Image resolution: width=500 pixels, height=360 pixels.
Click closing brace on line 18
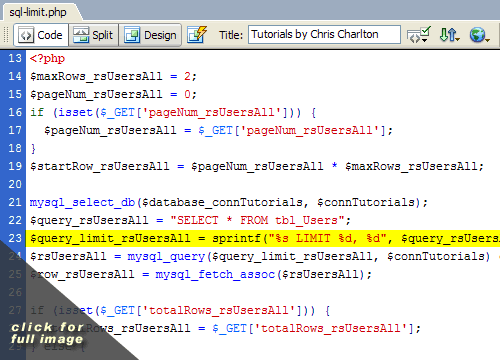(33, 149)
